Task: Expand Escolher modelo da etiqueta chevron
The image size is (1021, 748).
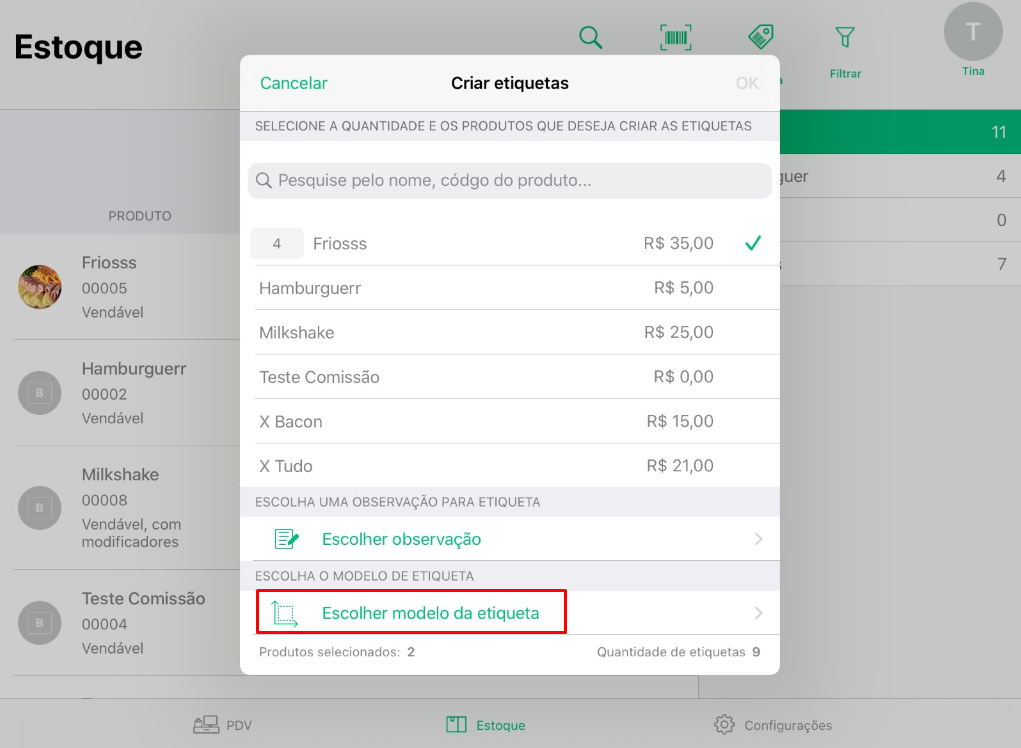Action: click(759, 613)
